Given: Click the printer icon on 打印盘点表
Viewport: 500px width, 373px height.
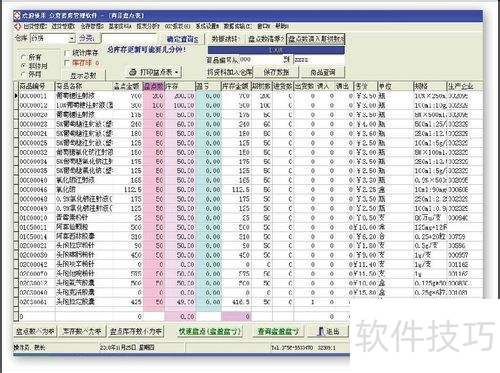Looking at the screenshot, I should pyautogui.click(x=133, y=72).
